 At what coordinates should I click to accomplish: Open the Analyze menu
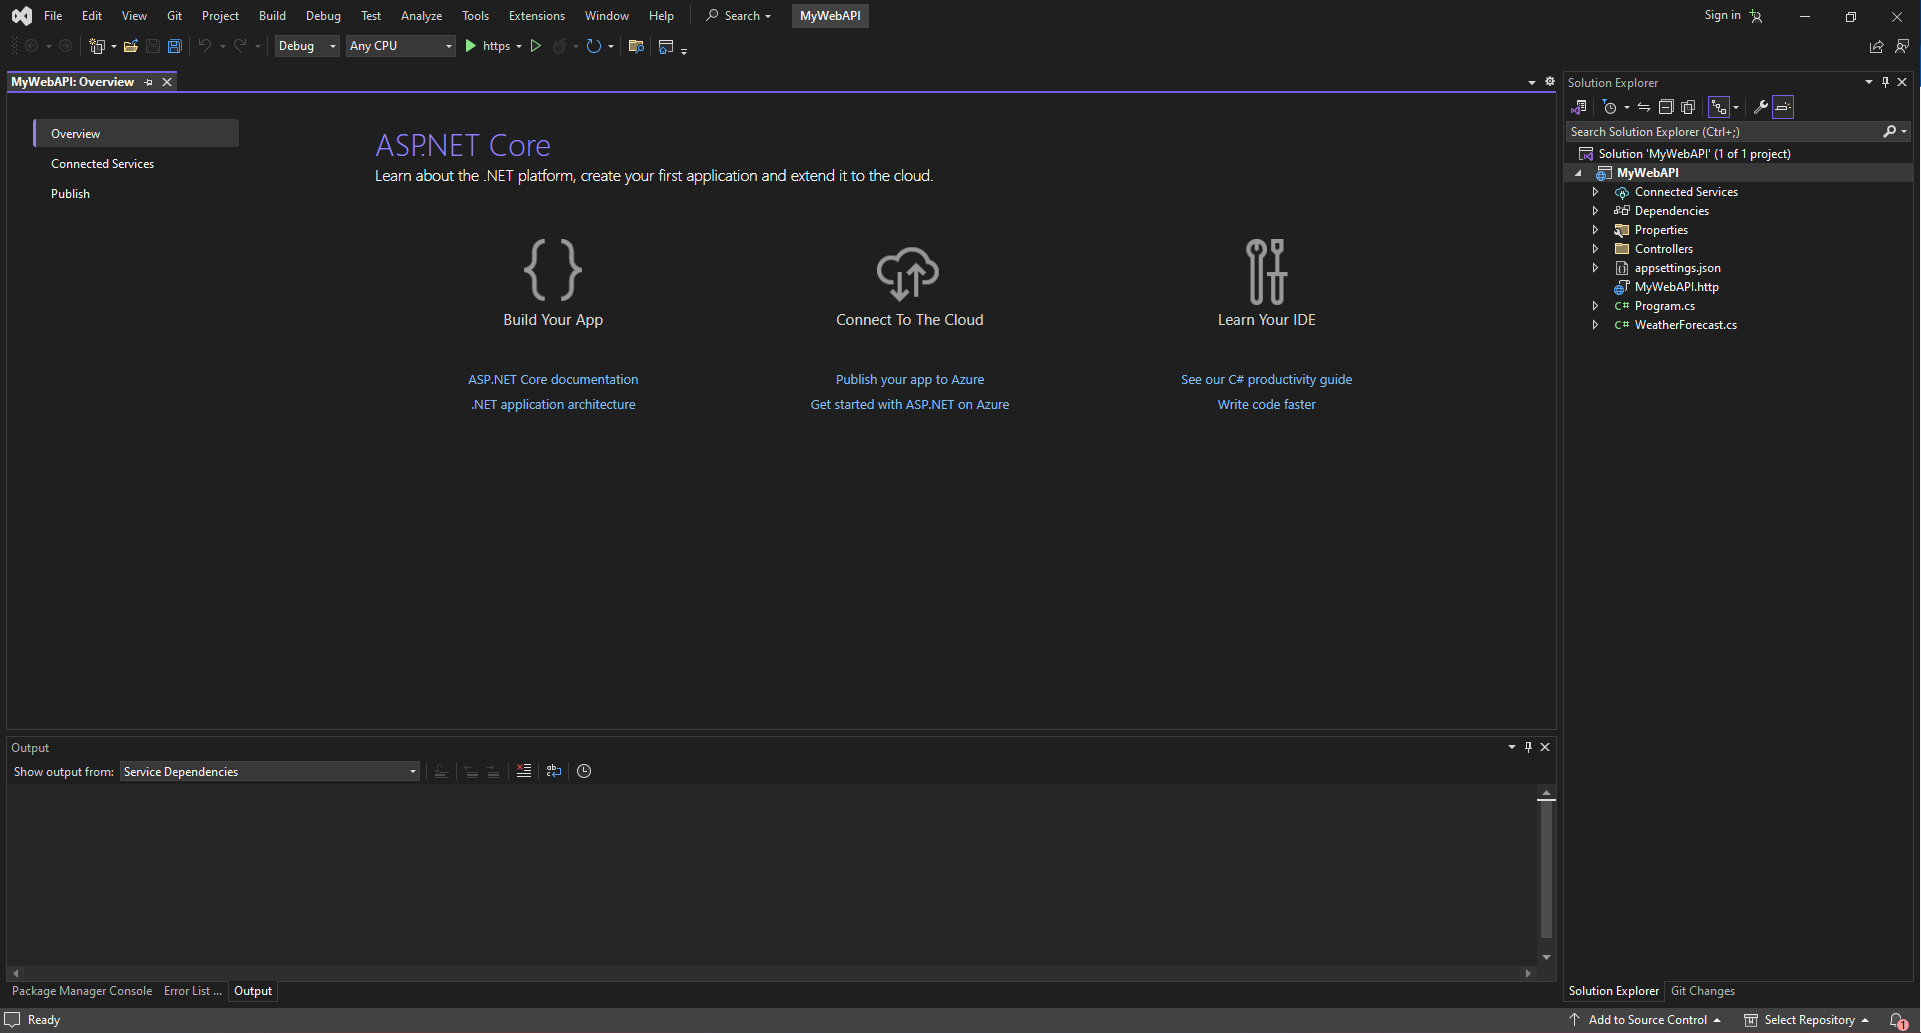[421, 15]
